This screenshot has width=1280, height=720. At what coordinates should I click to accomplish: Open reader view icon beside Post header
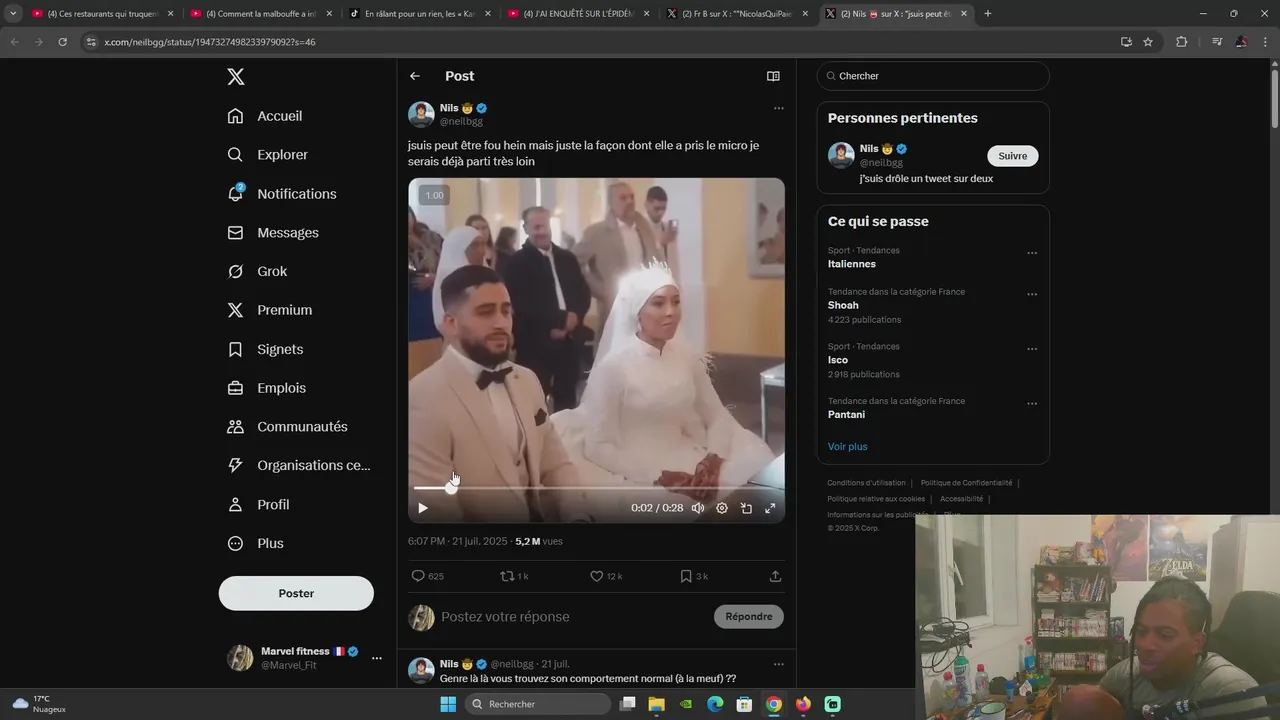click(x=773, y=76)
